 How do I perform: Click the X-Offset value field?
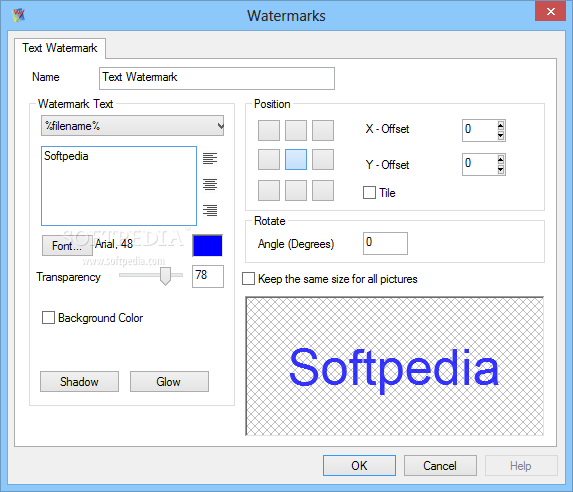[479, 130]
